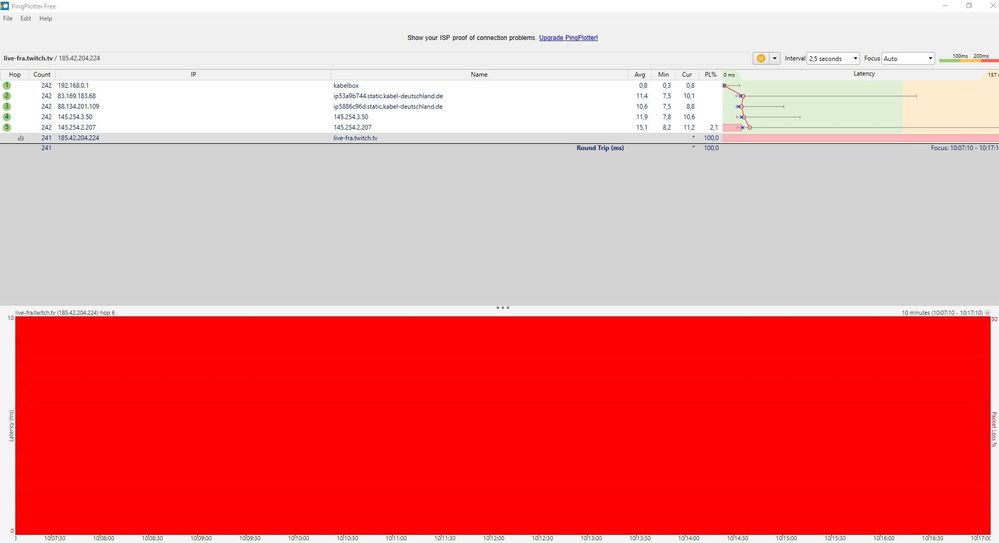The height and width of the screenshot is (543, 999).
Task: Click the 10:15:00 timeline tick label
Action: tap(786, 539)
